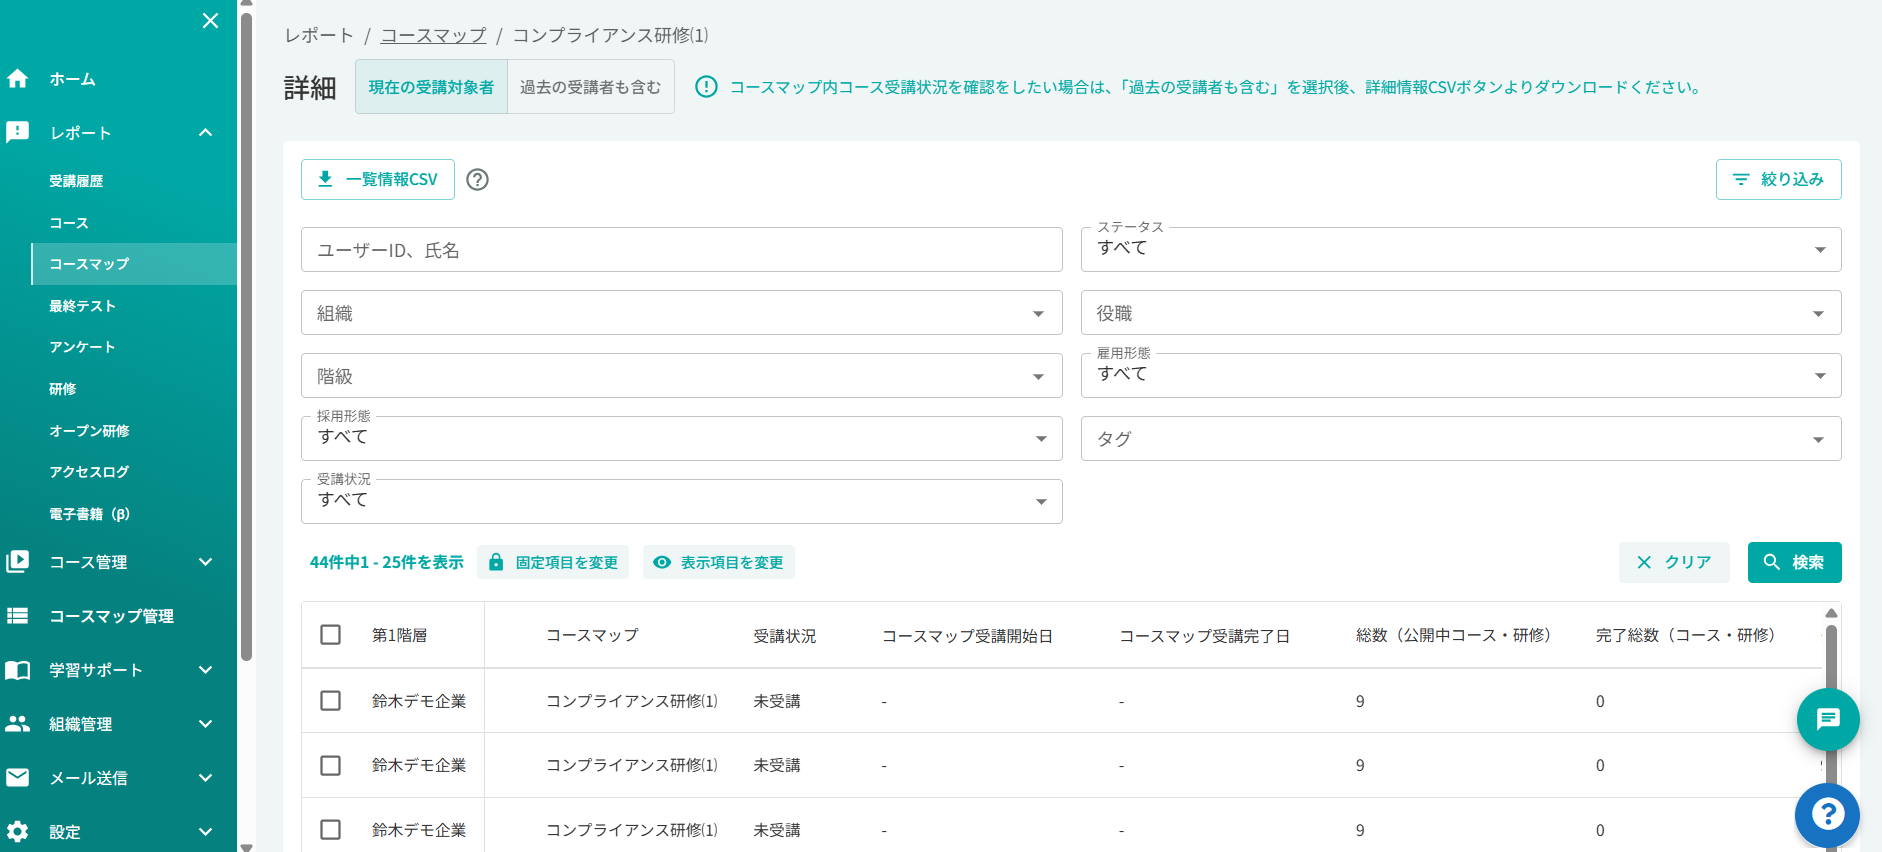Open the 役職 dropdown
Image resolution: width=1882 pixels, height=852 pixels.
coord(1461,313)
